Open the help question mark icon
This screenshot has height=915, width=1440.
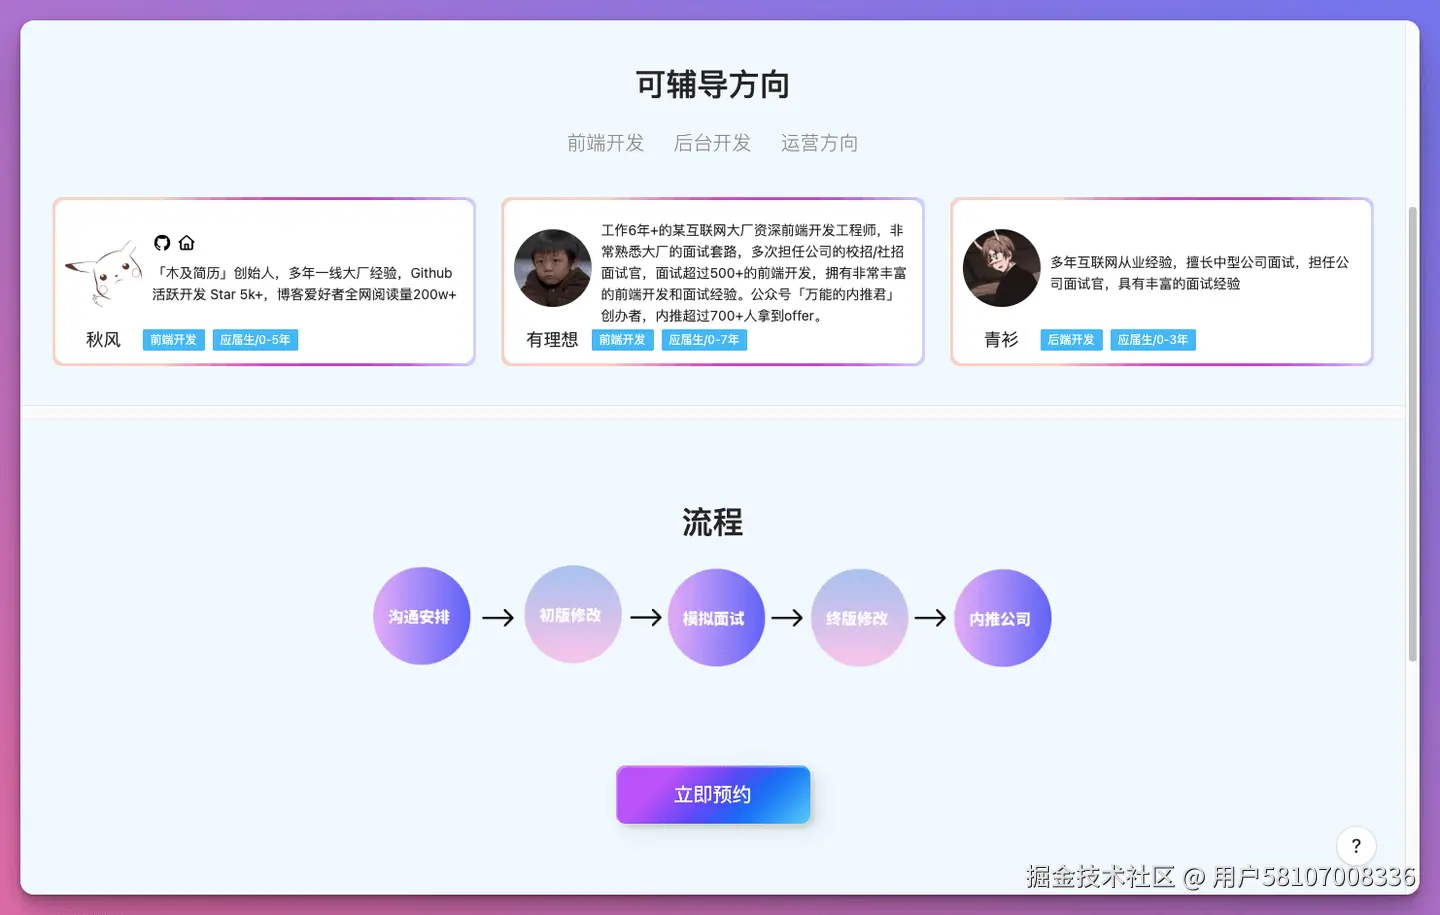(x=1356, y=845)
